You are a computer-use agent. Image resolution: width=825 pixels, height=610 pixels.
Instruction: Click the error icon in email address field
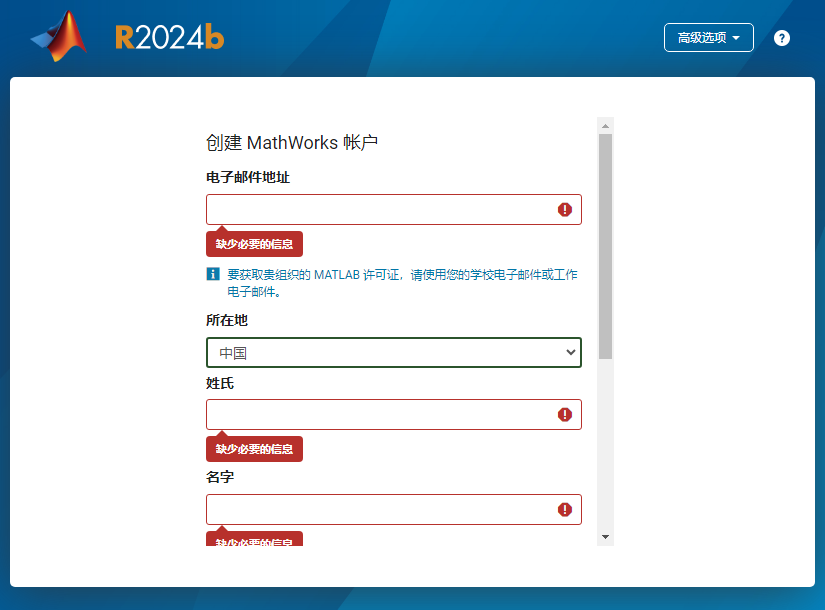point(565,209)
